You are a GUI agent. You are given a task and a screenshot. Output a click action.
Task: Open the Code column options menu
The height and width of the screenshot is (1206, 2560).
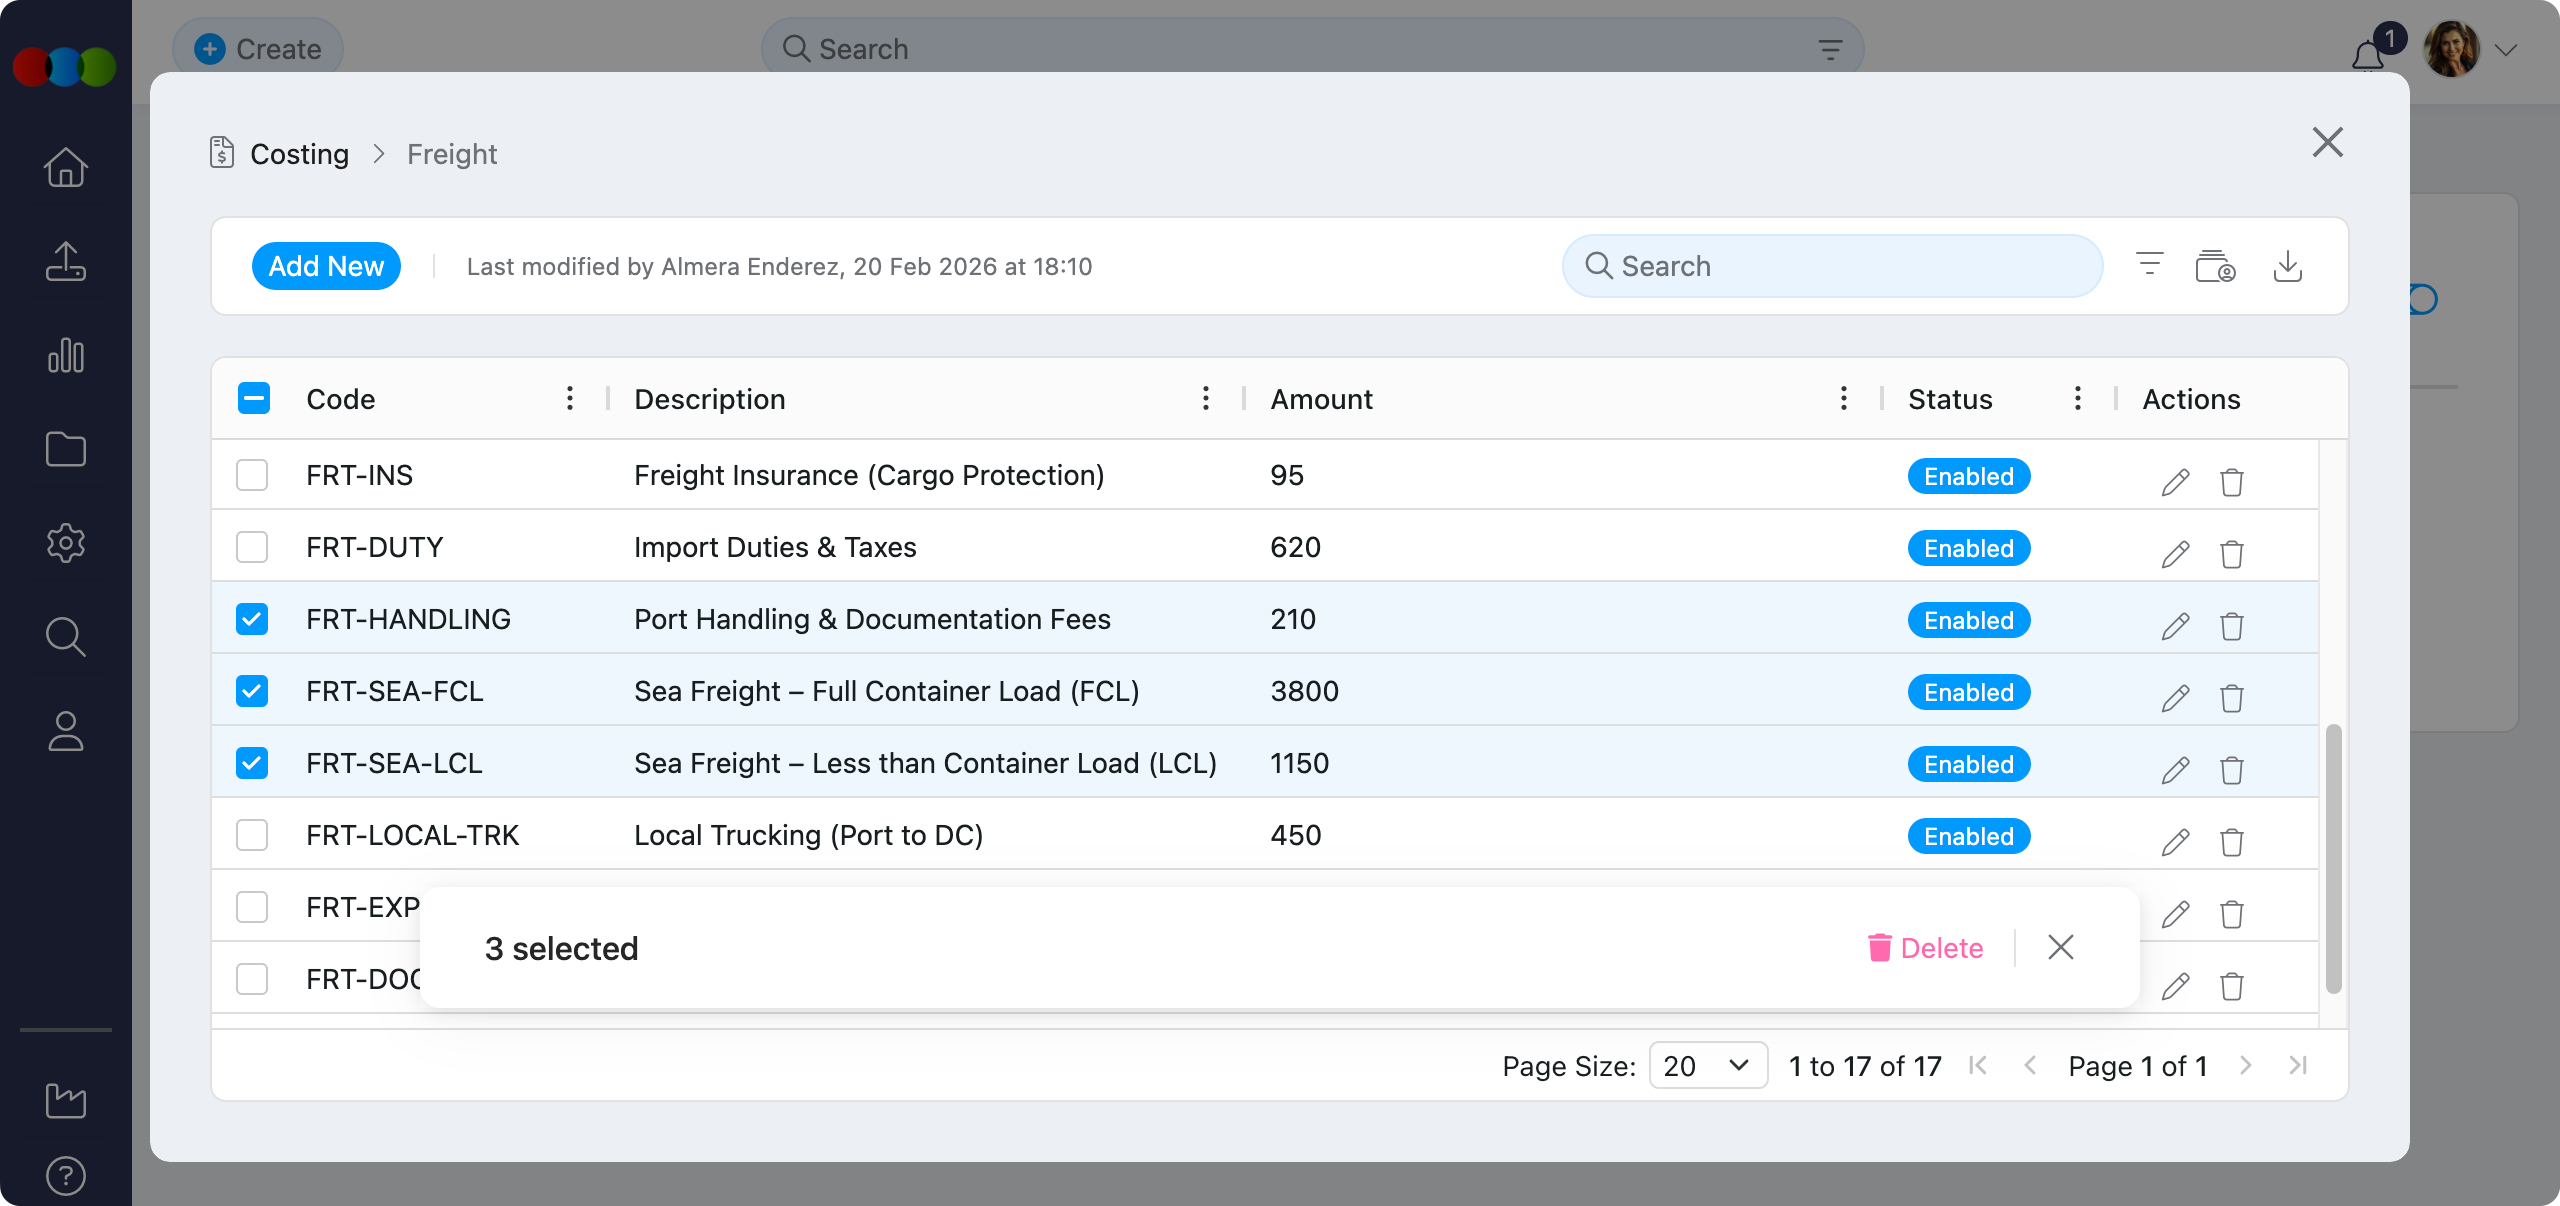569,398
